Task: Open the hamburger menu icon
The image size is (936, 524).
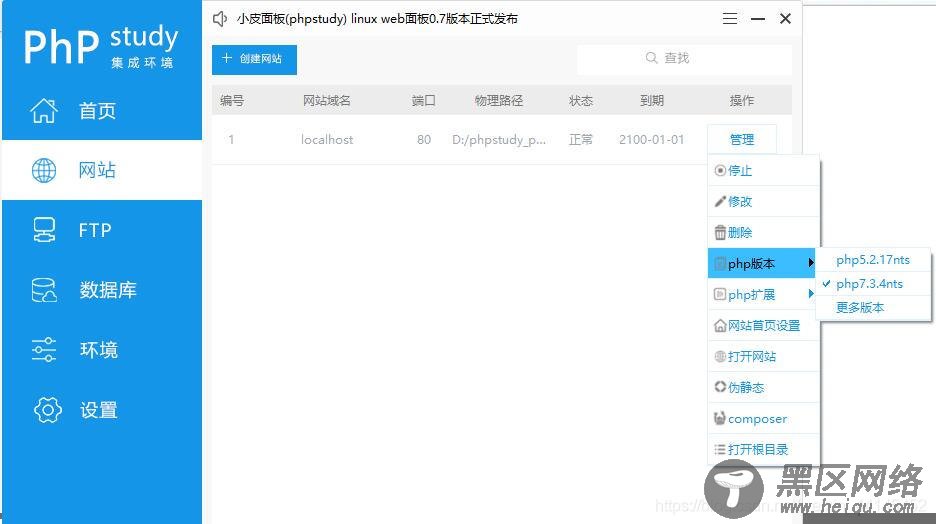Action: click(x=729, y=19)
